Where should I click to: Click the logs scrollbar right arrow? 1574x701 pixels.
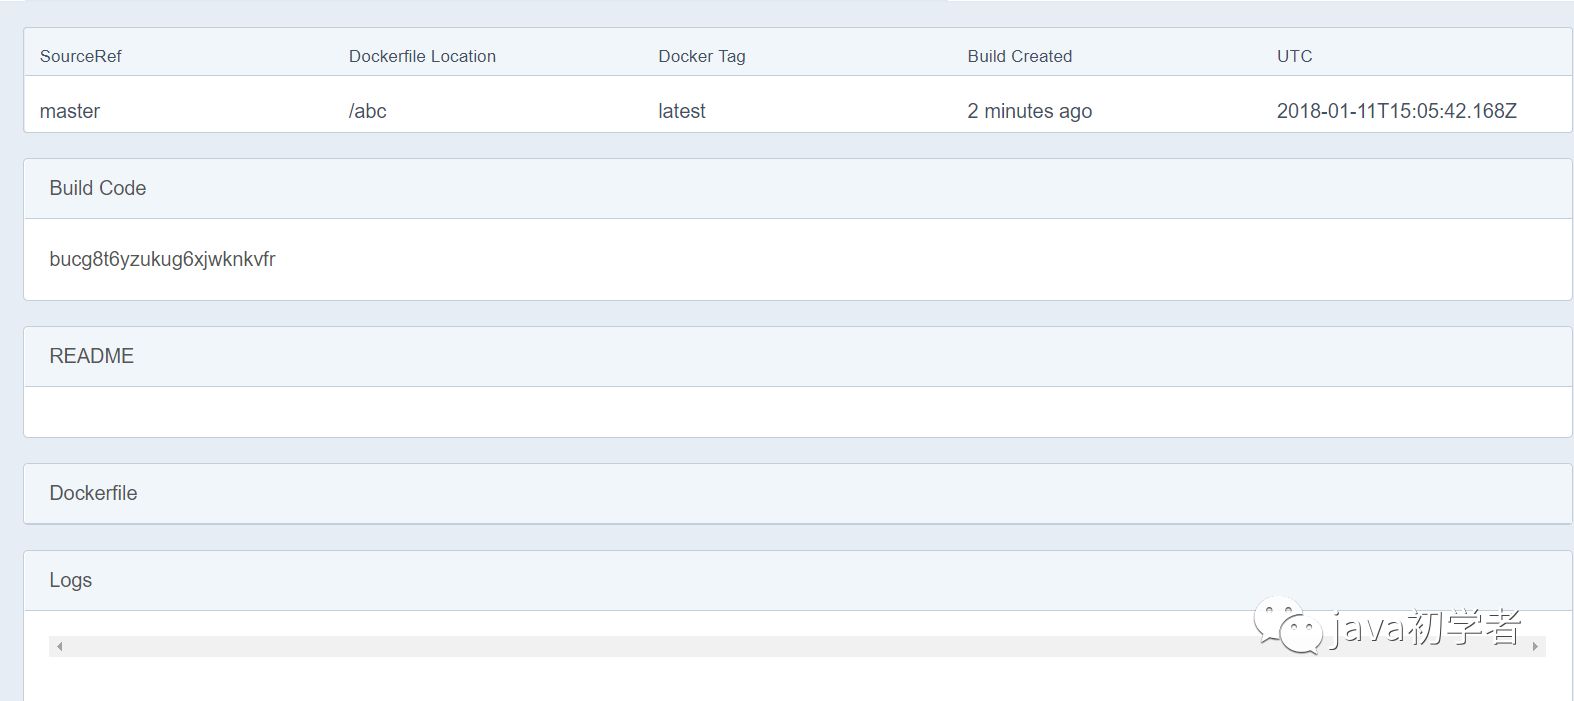click(x=1535, y=647)
